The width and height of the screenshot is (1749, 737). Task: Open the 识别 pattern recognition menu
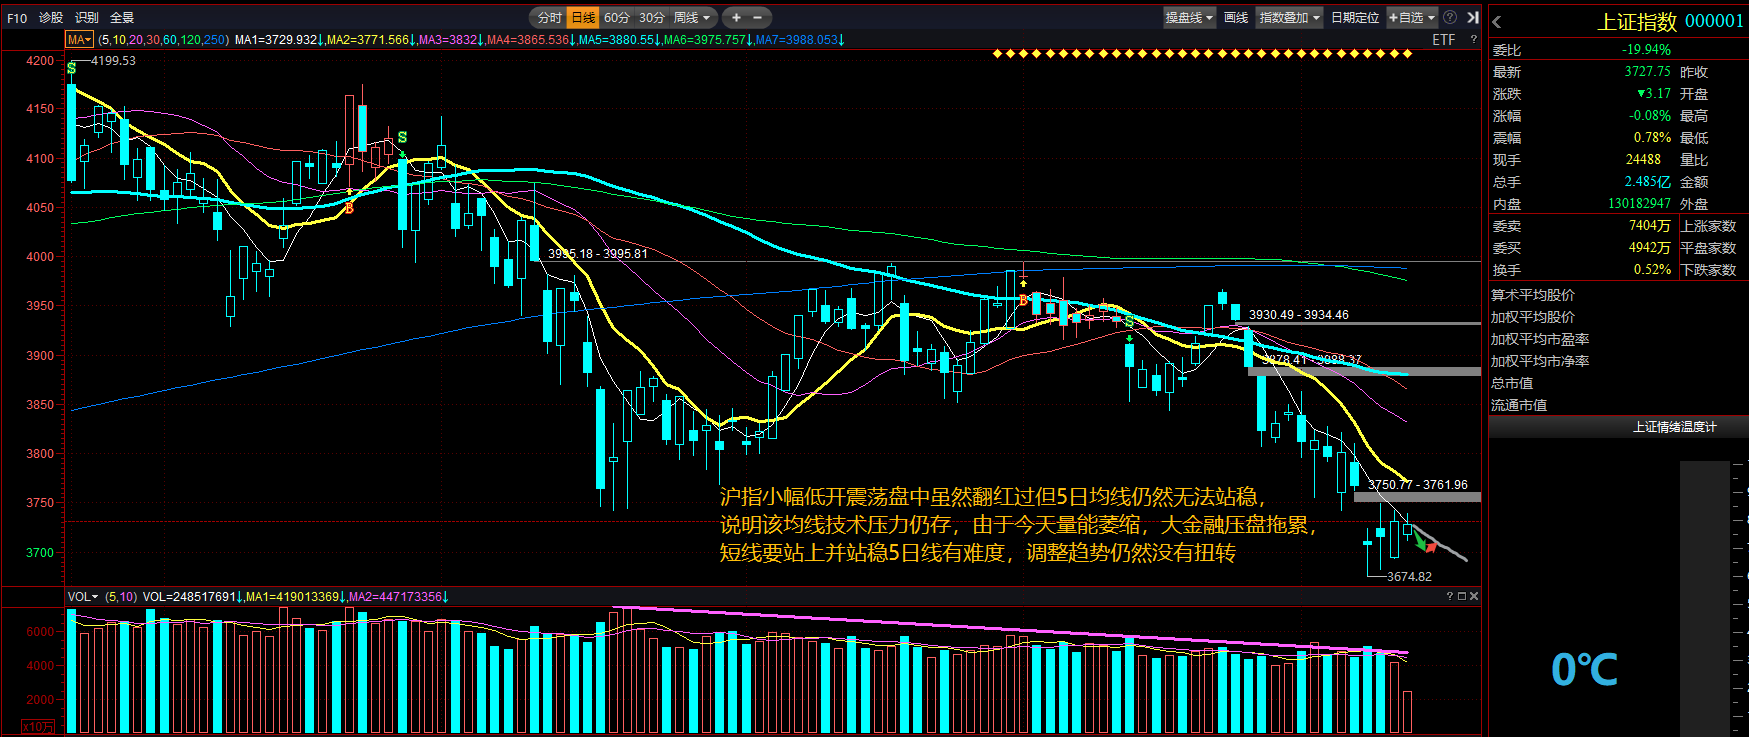pyautogui.click(x=87, y=18)
